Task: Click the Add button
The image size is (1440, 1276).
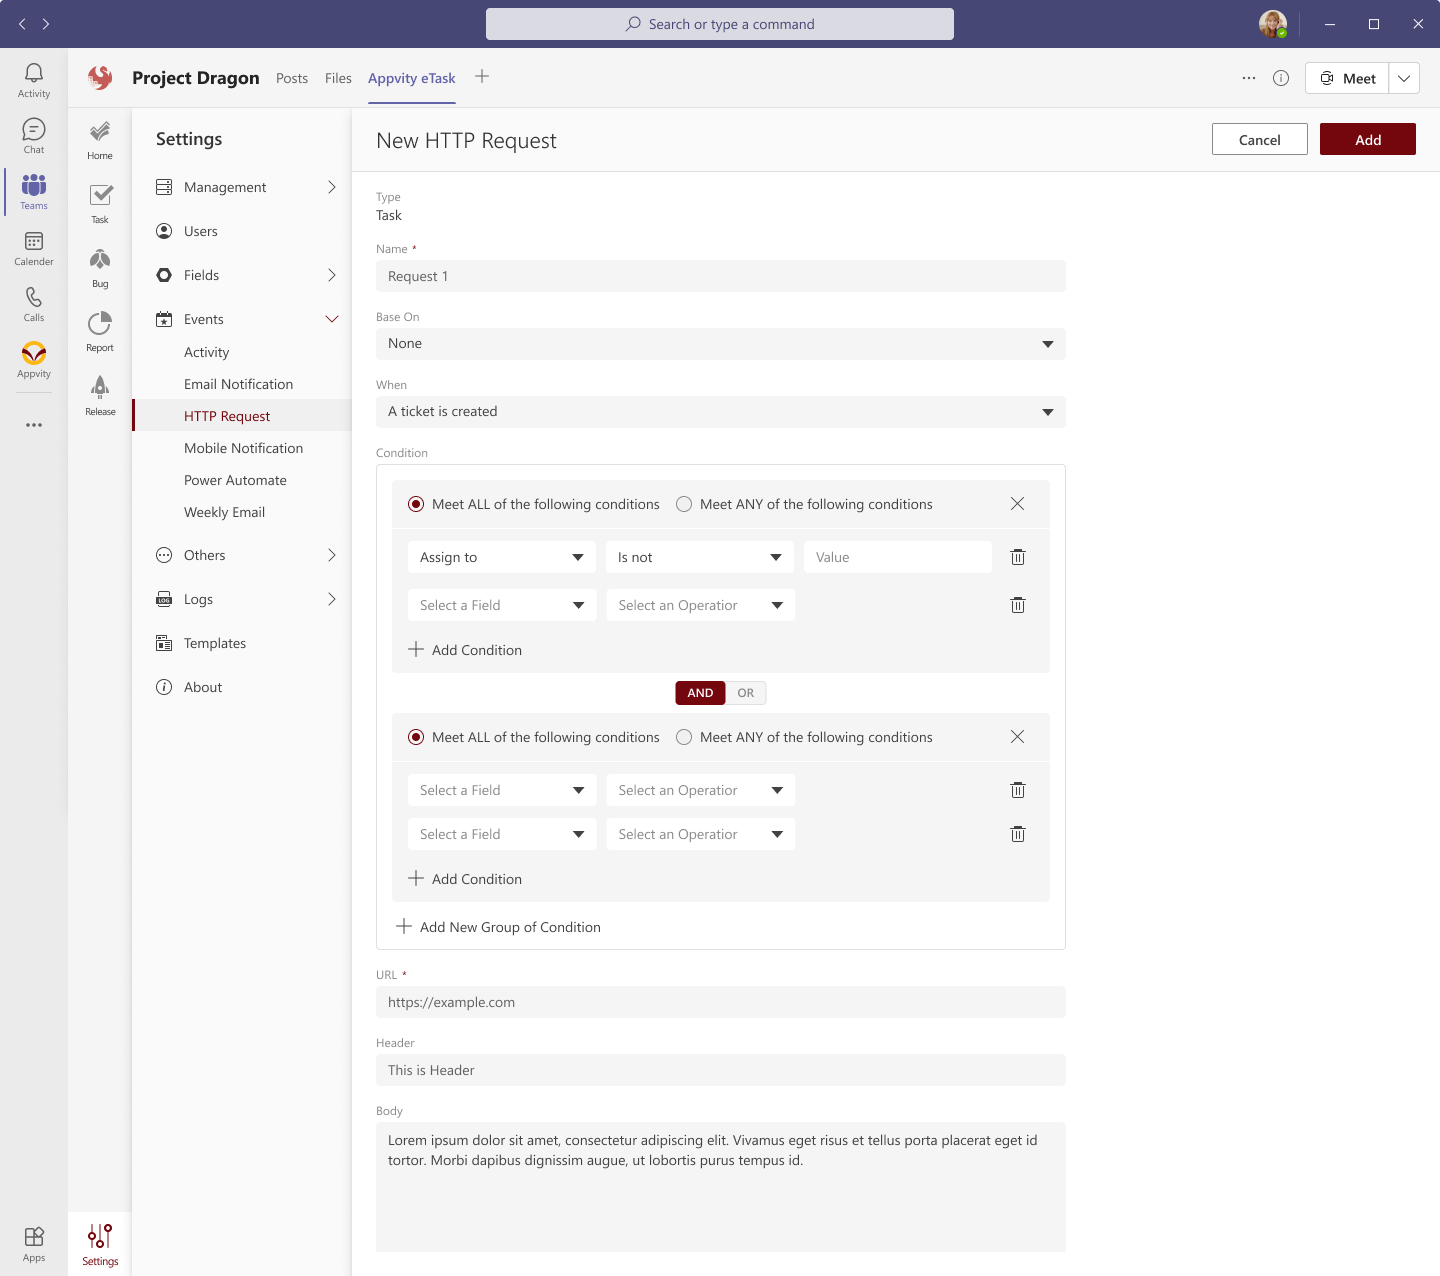Action: coord(1367,140)
